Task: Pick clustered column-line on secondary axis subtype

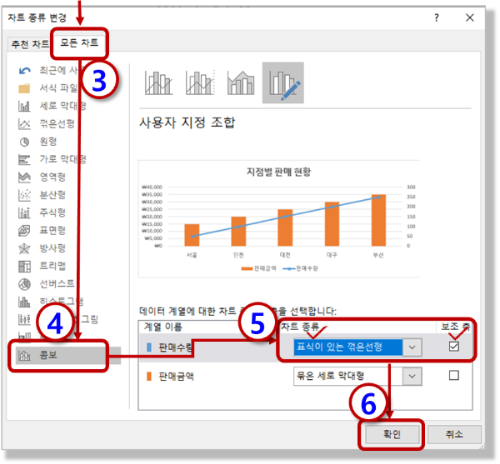Action: point(200,83)
